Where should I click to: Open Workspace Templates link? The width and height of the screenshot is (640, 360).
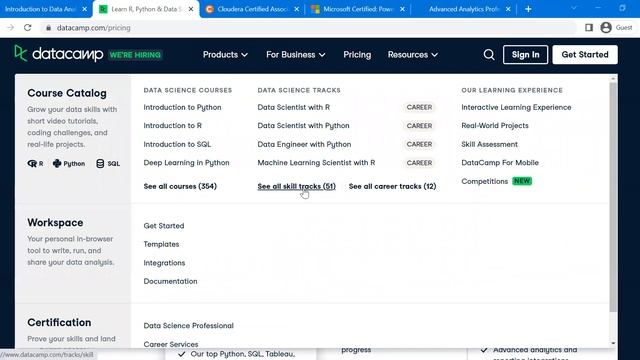(161, 244)
